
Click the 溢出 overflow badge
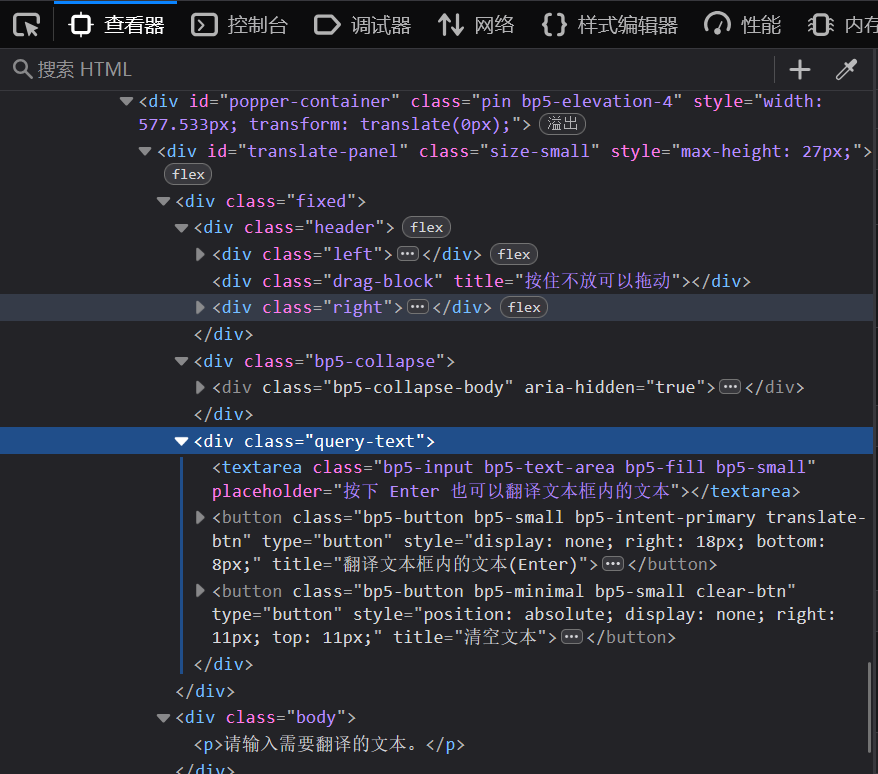pos(562,124)
